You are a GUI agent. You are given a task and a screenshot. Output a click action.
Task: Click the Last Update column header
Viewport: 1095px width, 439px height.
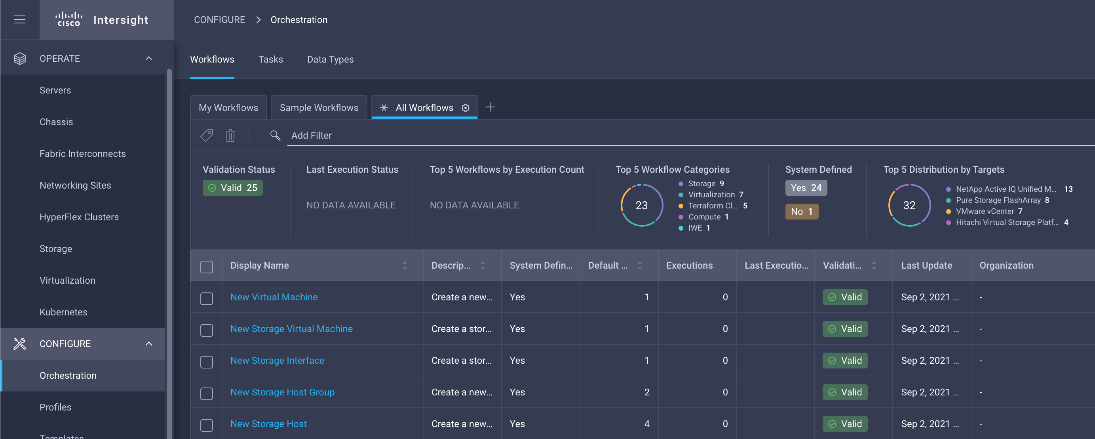pyautogui.click(x=926, y=266)
